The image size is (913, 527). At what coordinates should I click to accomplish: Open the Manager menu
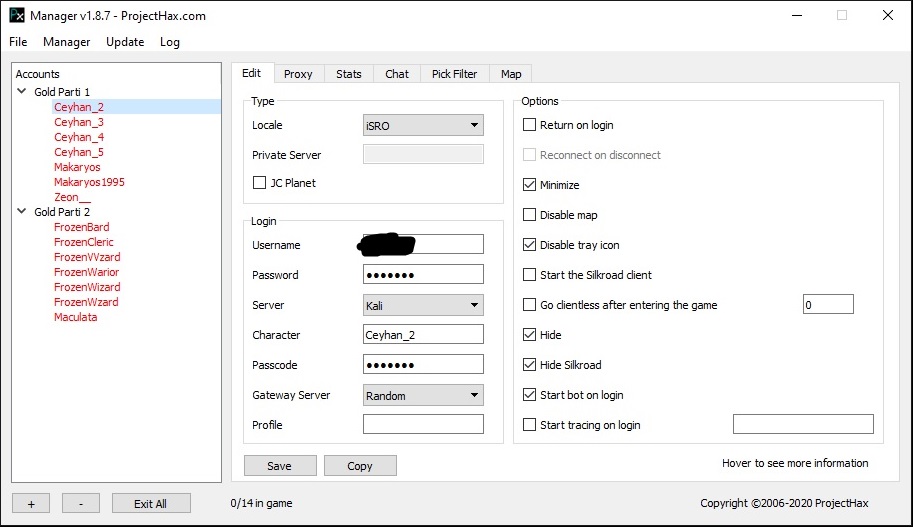(67, 42)
